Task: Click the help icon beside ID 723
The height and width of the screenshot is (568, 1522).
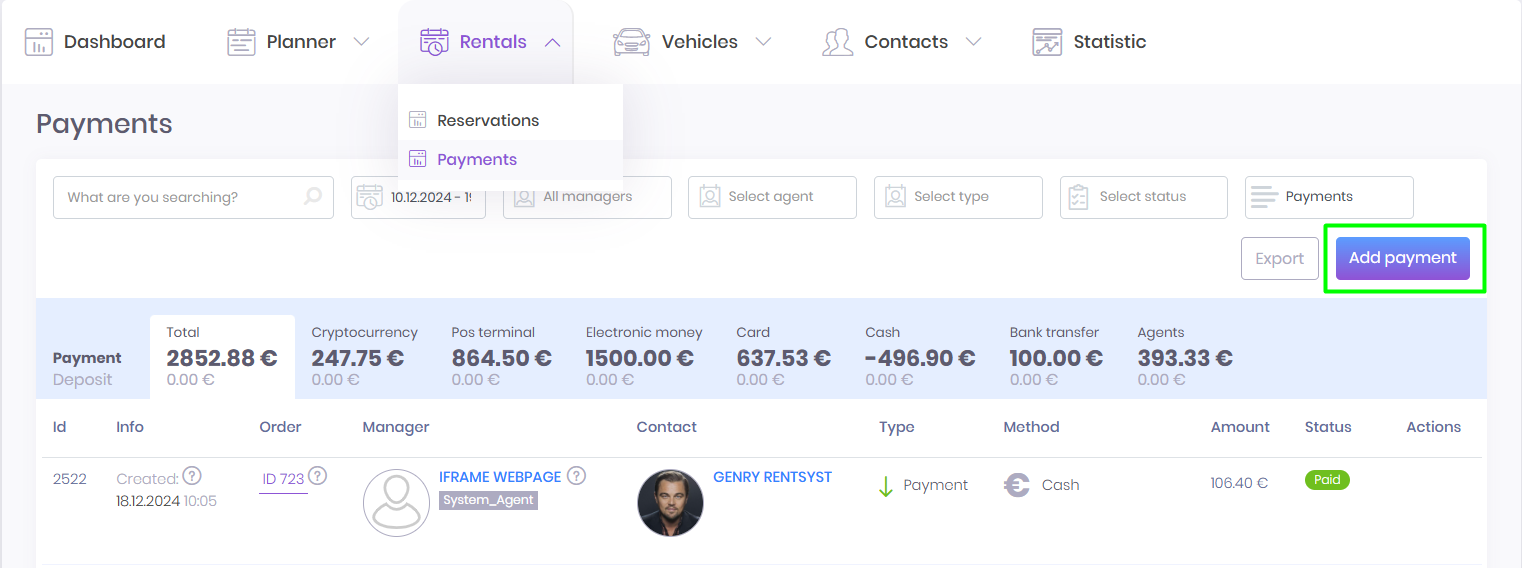Action: (x=318, y=476)
